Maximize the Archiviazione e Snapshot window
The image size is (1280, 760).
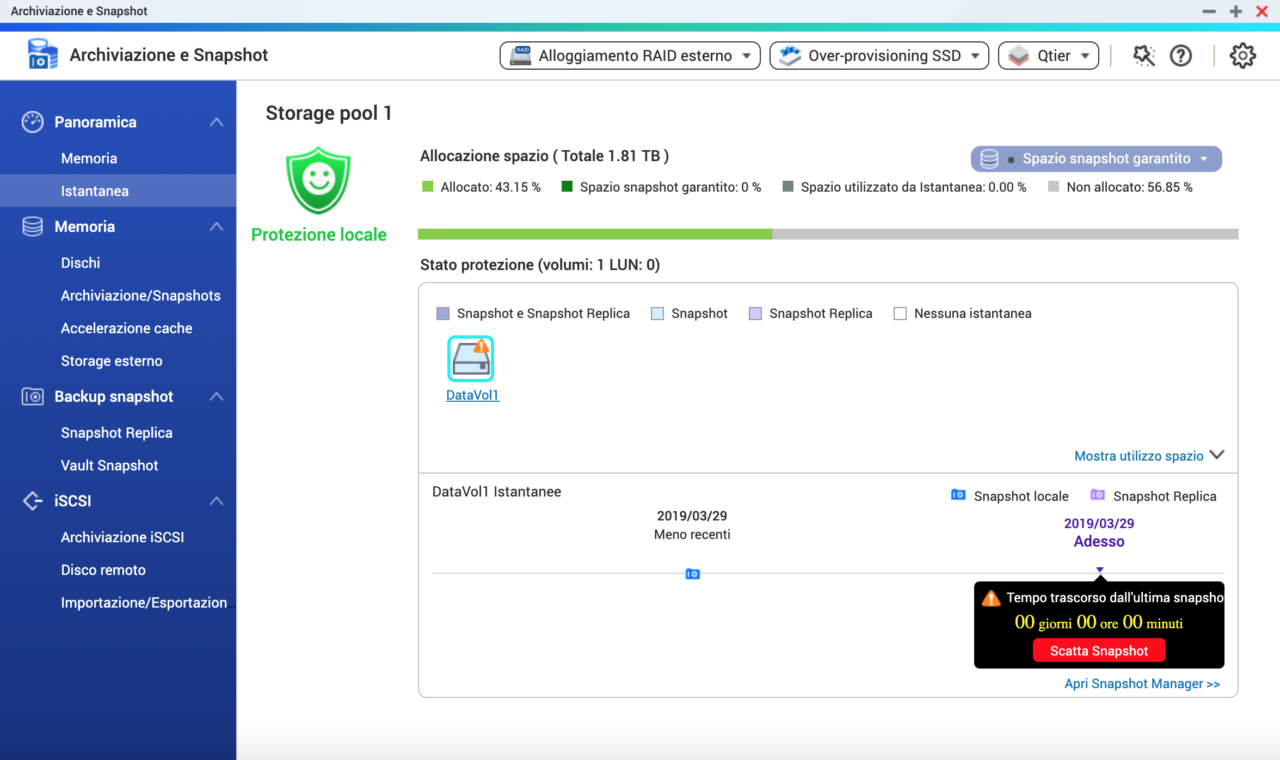click(x=1236, y=11)
